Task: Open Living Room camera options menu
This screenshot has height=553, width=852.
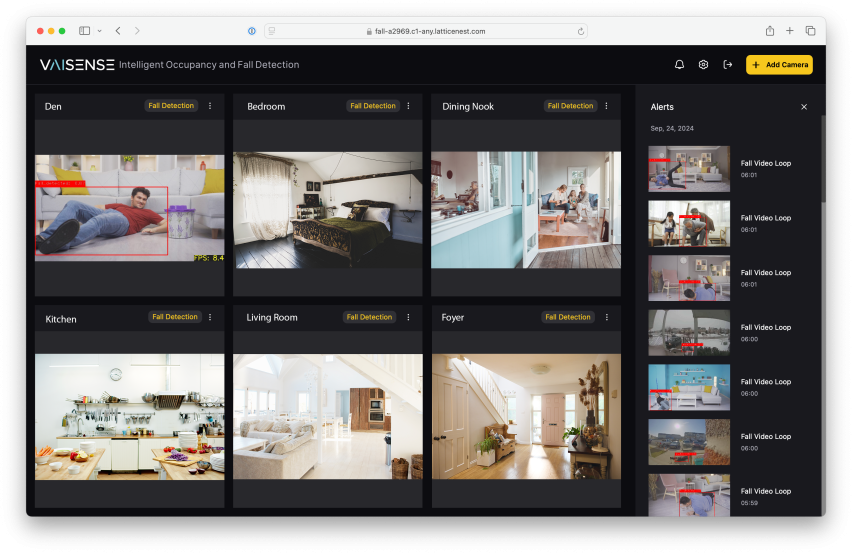Action: (408, 317)
